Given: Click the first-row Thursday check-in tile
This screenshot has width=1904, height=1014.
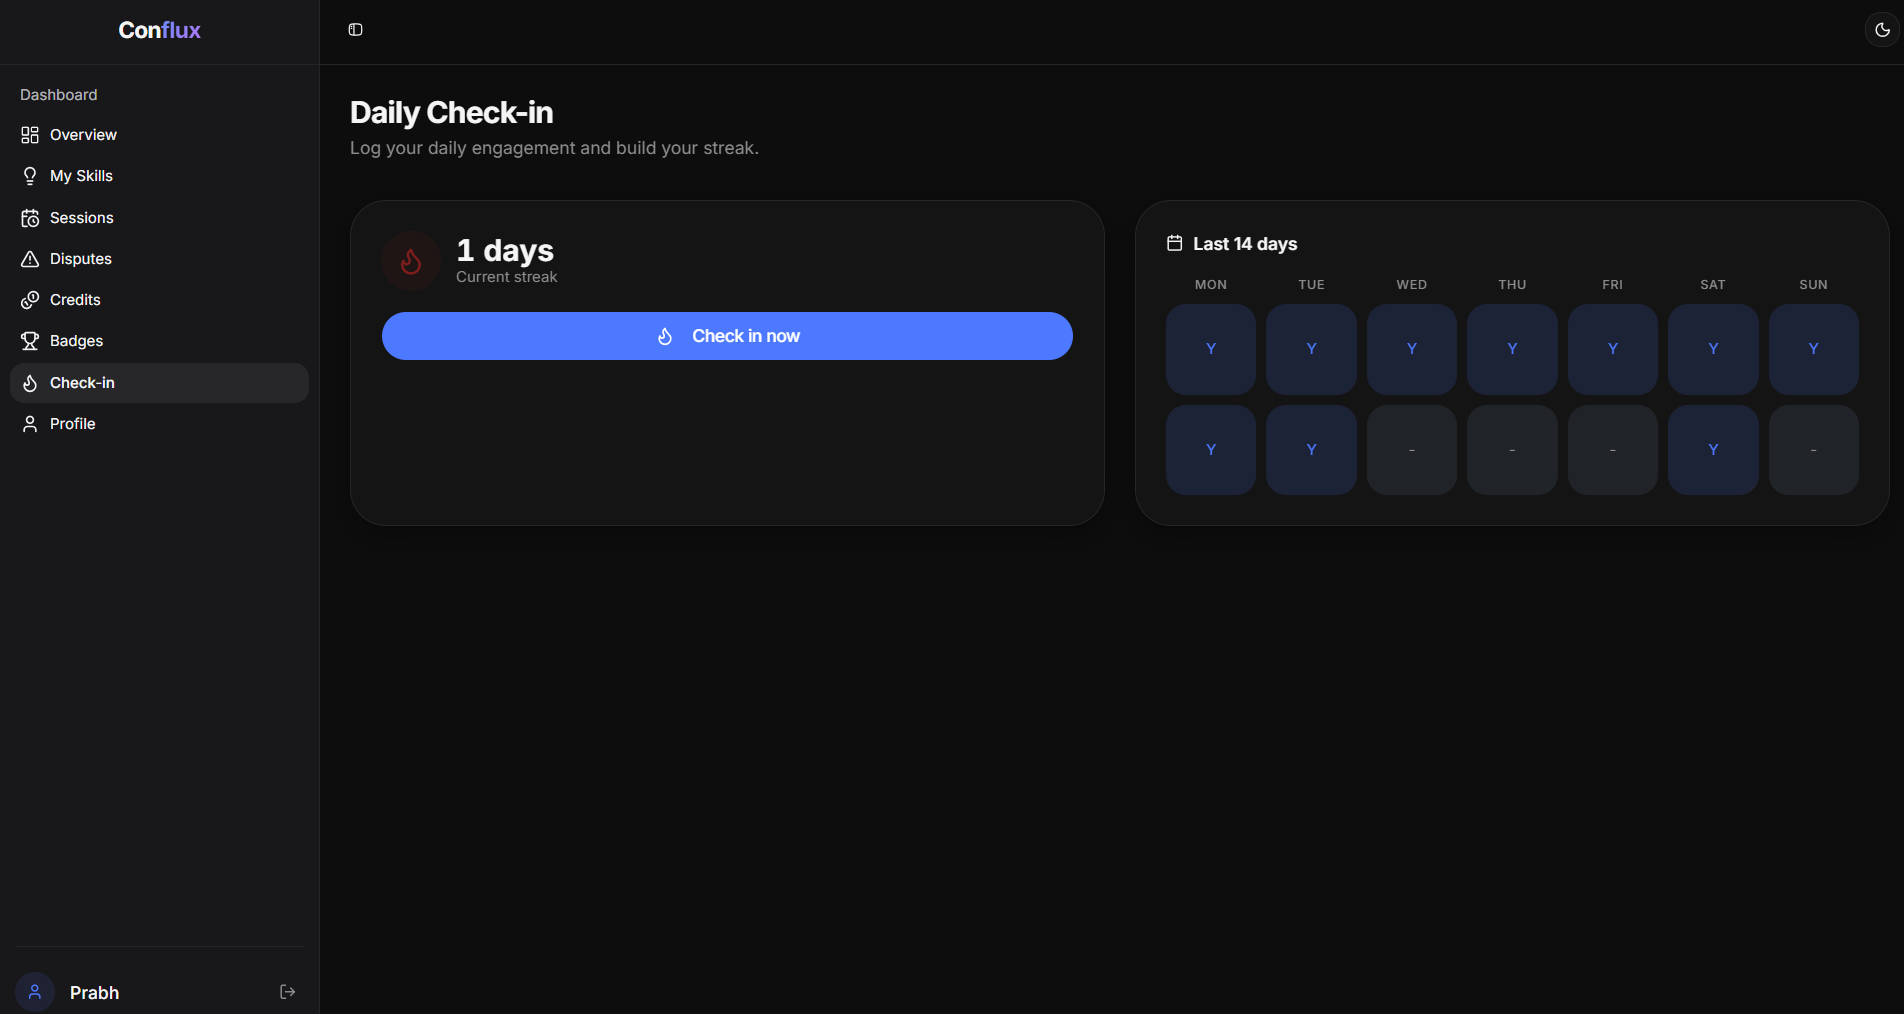Looking at the screenshot, I should click(1512, 349).
